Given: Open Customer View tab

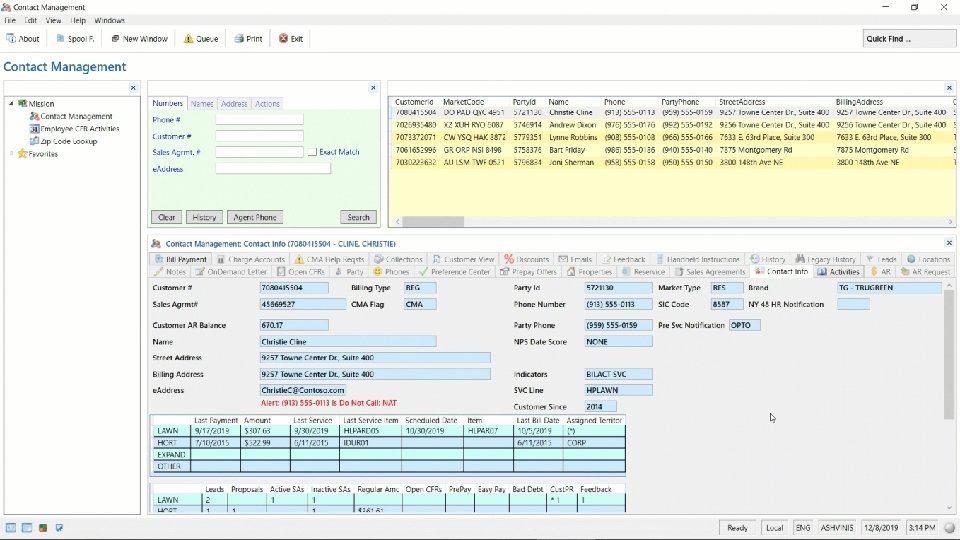Looking at the screenshot, I should coord(463,259).
